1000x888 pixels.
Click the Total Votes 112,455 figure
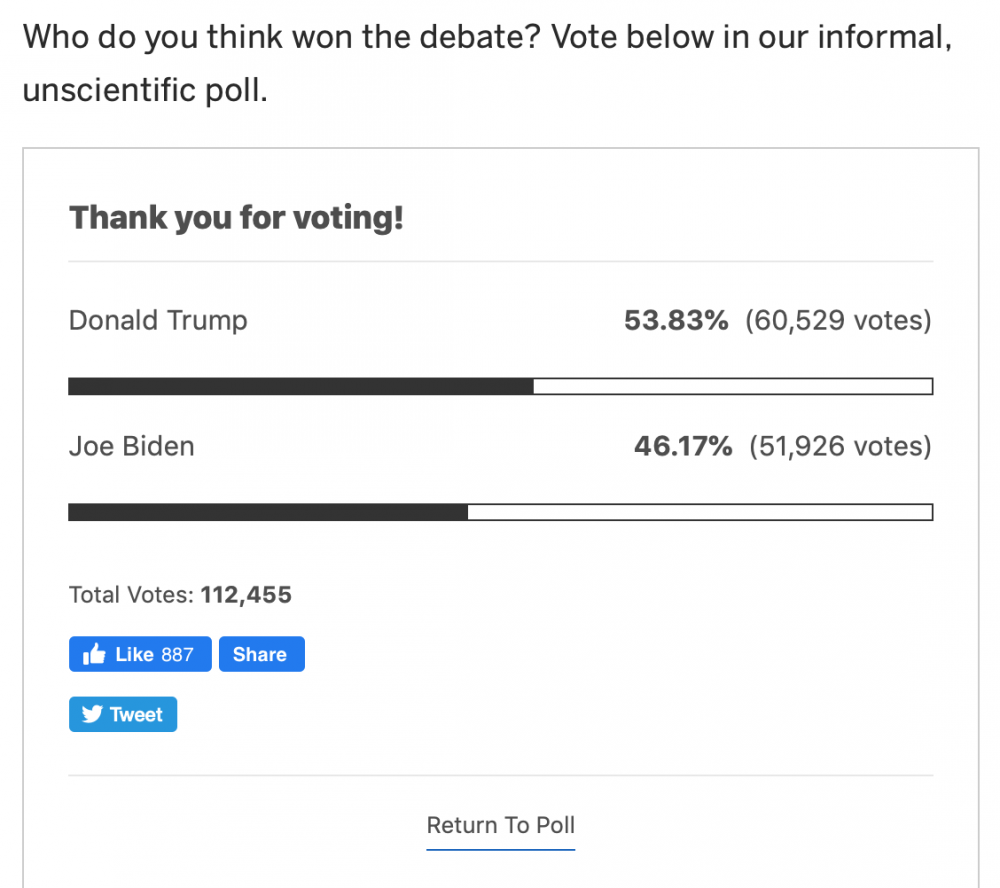[246, 595]
